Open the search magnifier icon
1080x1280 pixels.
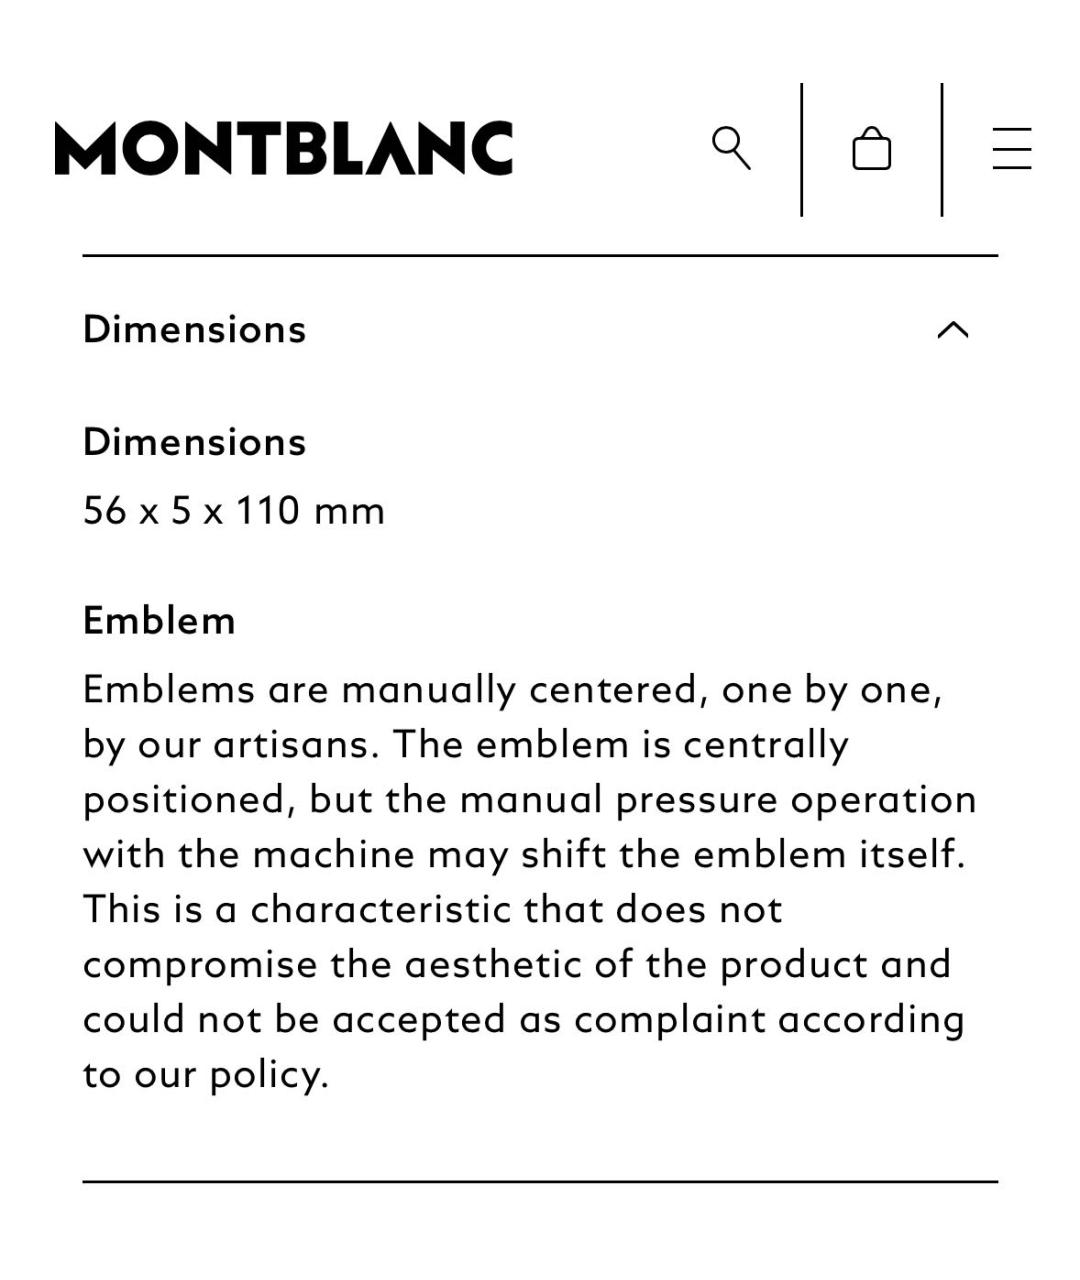click(x=731, y=148)
